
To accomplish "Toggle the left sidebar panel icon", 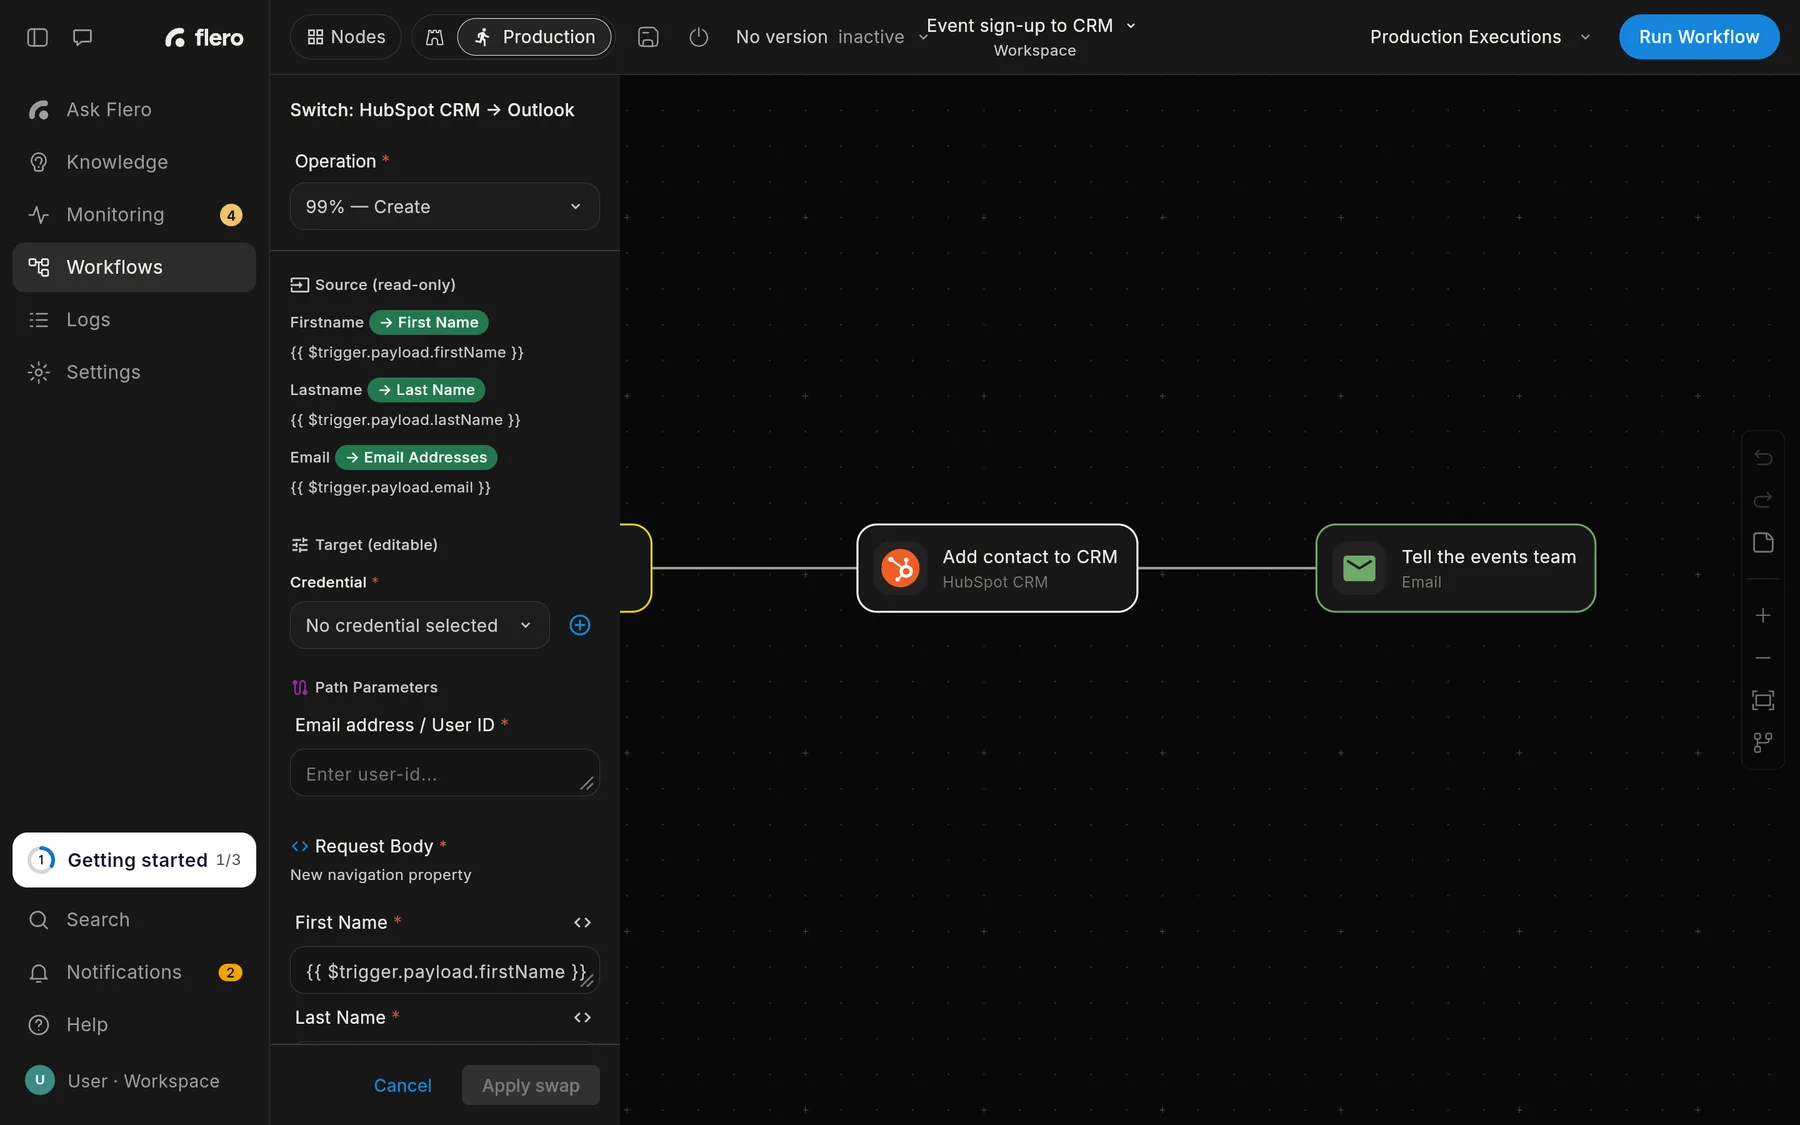I will click(x=37, y=37).
